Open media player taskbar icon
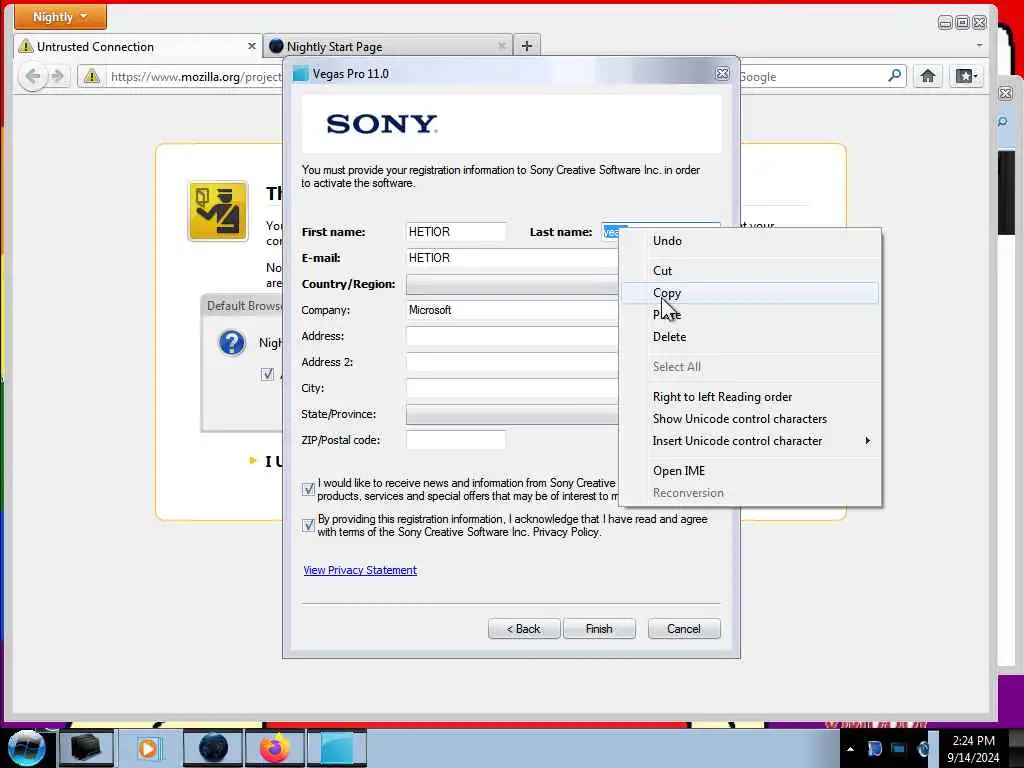This screenshot has height=768, width=1024. tap(148, 748)
